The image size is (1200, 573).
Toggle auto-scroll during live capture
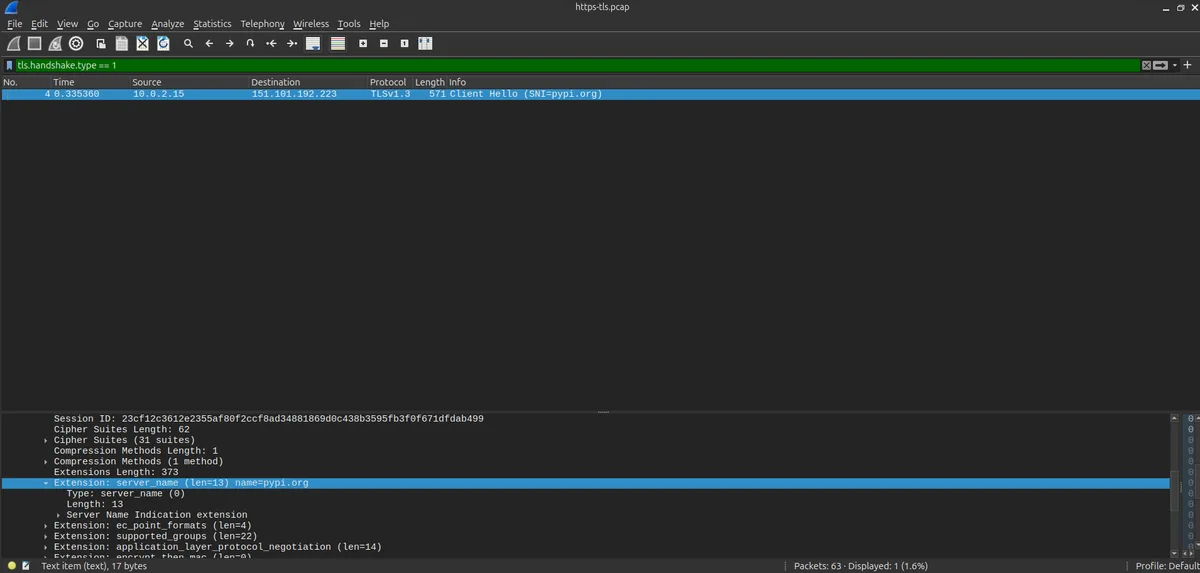[313, 43]
